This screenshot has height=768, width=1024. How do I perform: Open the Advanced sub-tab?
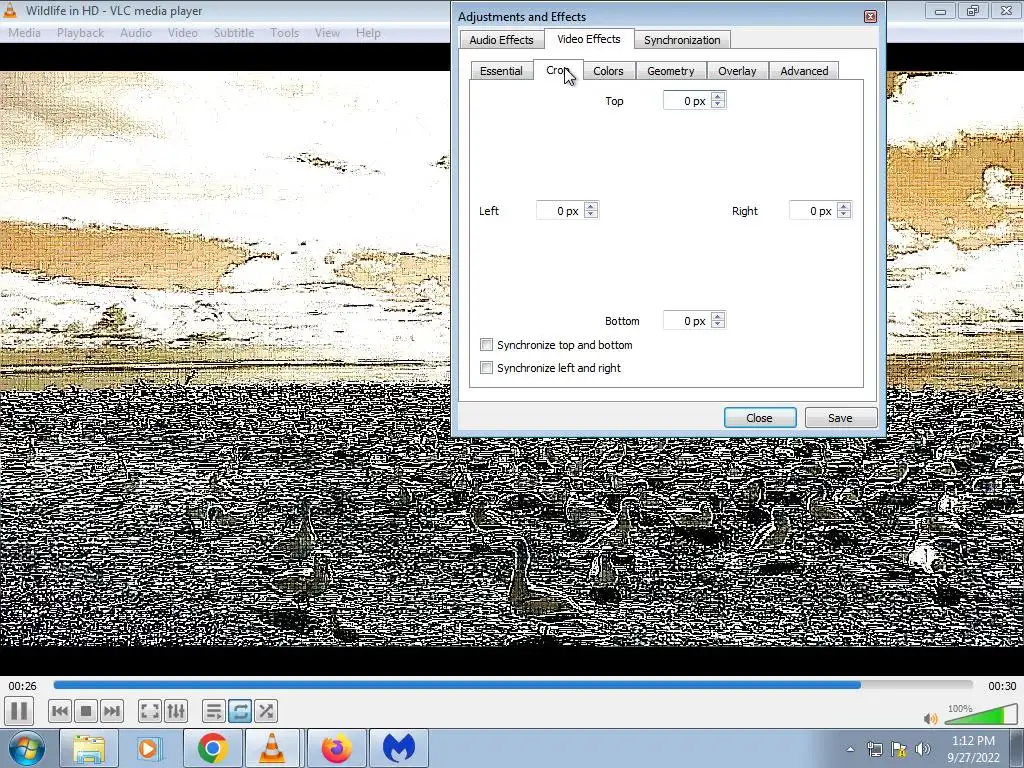pos(804,71)
